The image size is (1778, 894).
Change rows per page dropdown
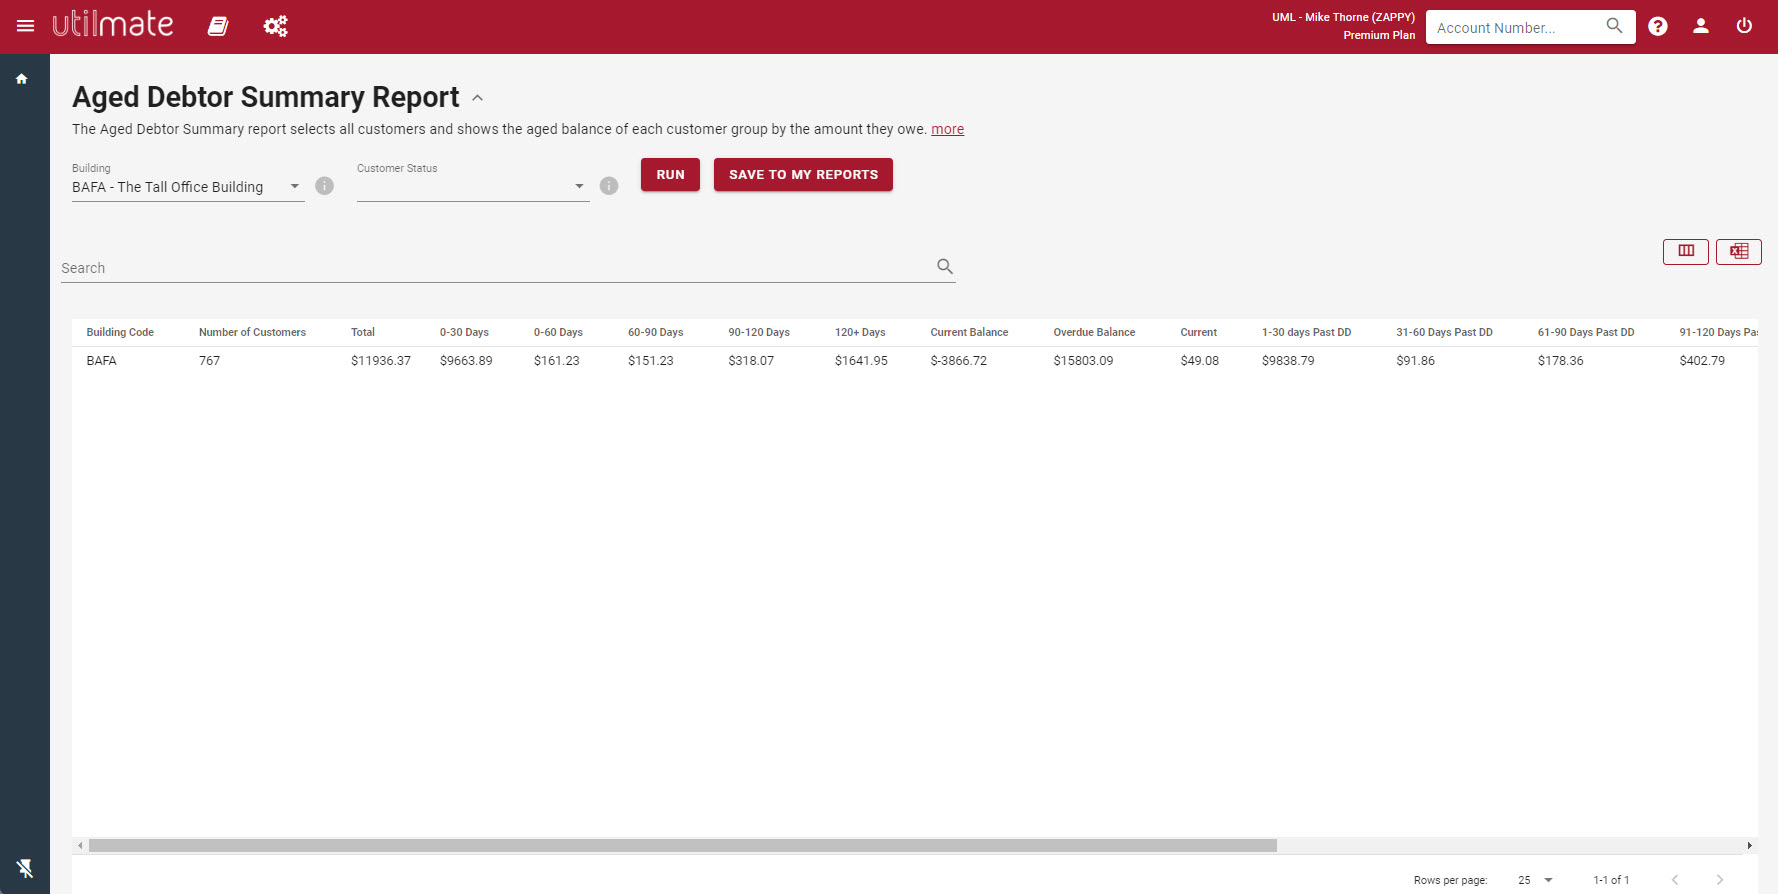1535,880
